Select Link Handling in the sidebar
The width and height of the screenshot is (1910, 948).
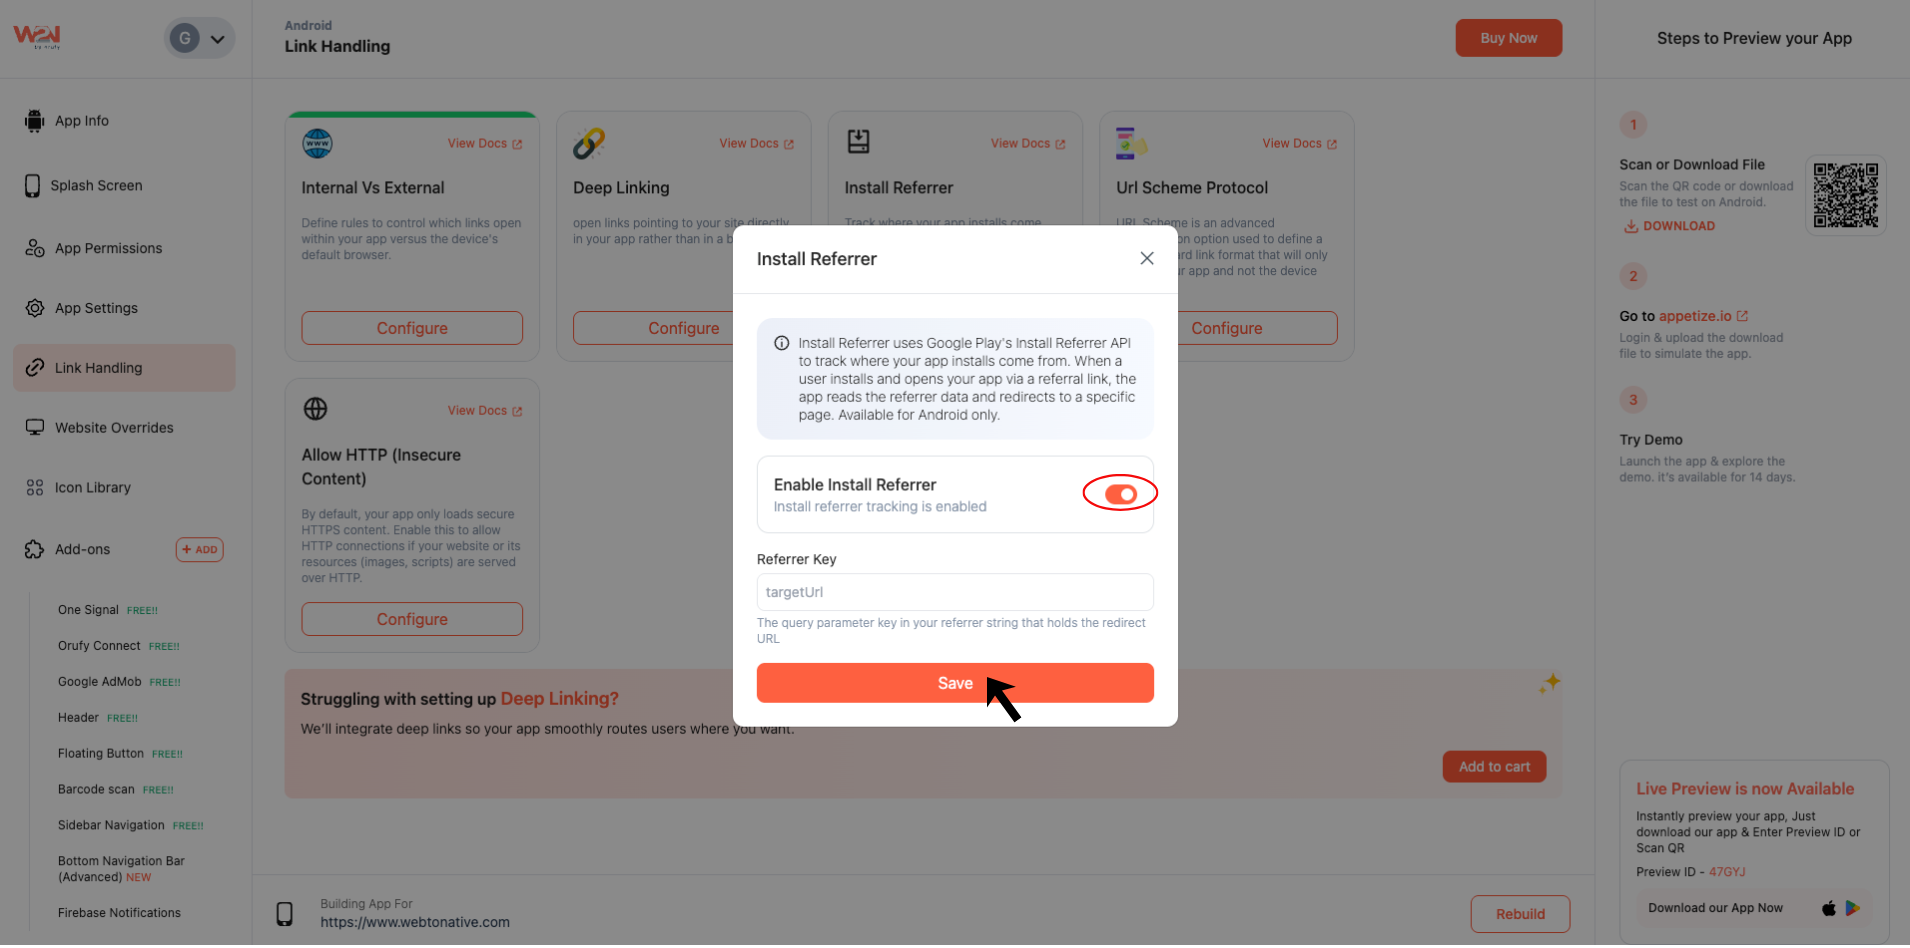pyautogui.click(x=99, y=367)
